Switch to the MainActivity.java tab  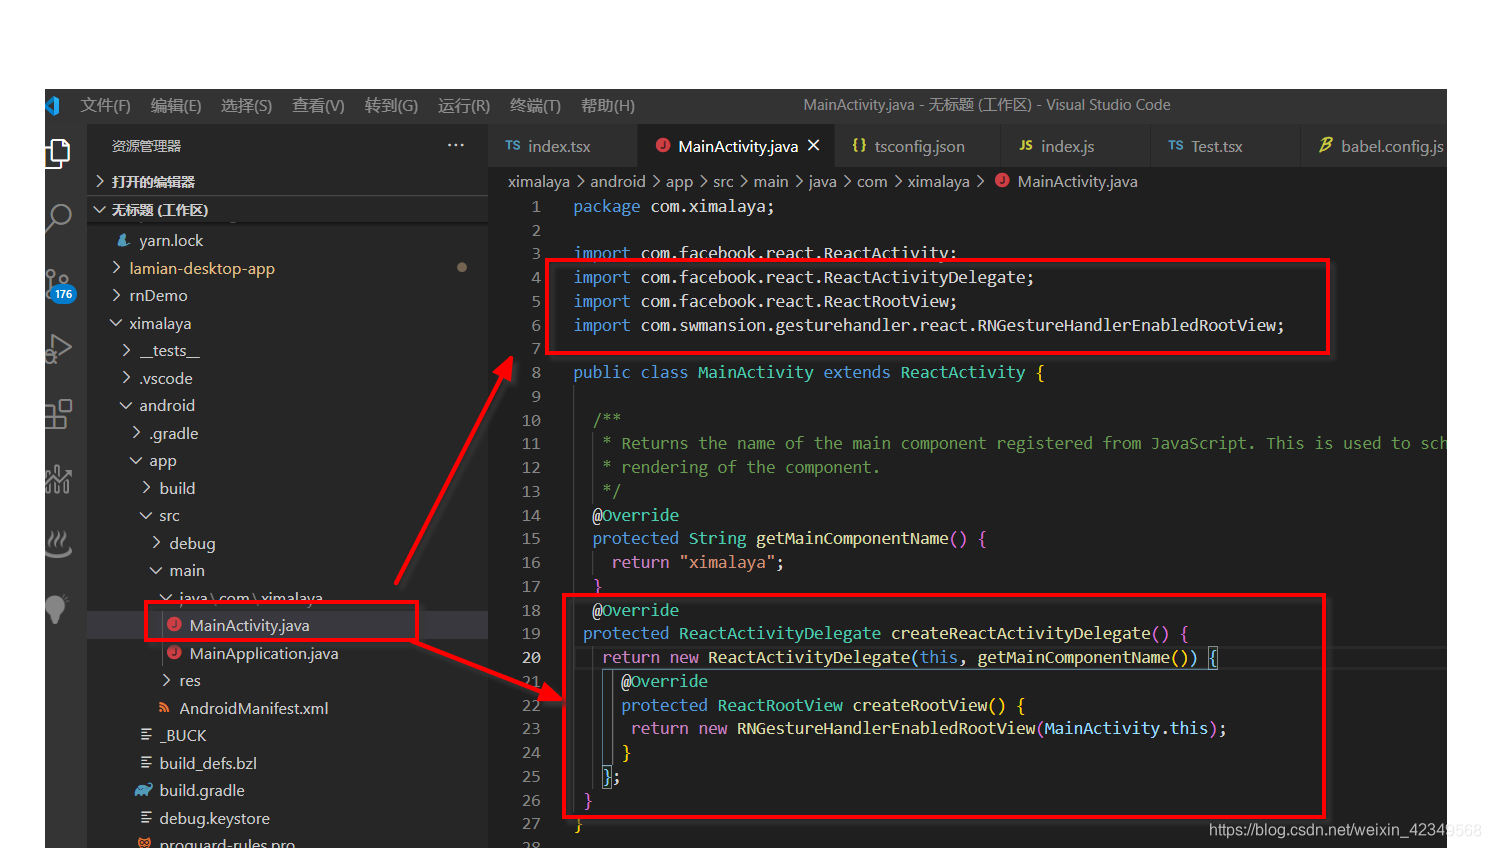pyautogui.click(x=737, y=146)
